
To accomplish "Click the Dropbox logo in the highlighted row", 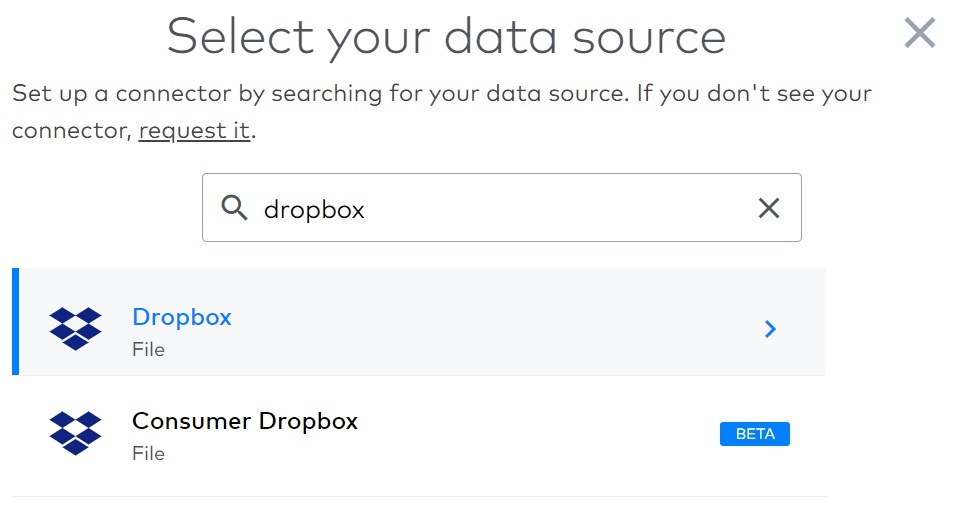I will 75,329.
